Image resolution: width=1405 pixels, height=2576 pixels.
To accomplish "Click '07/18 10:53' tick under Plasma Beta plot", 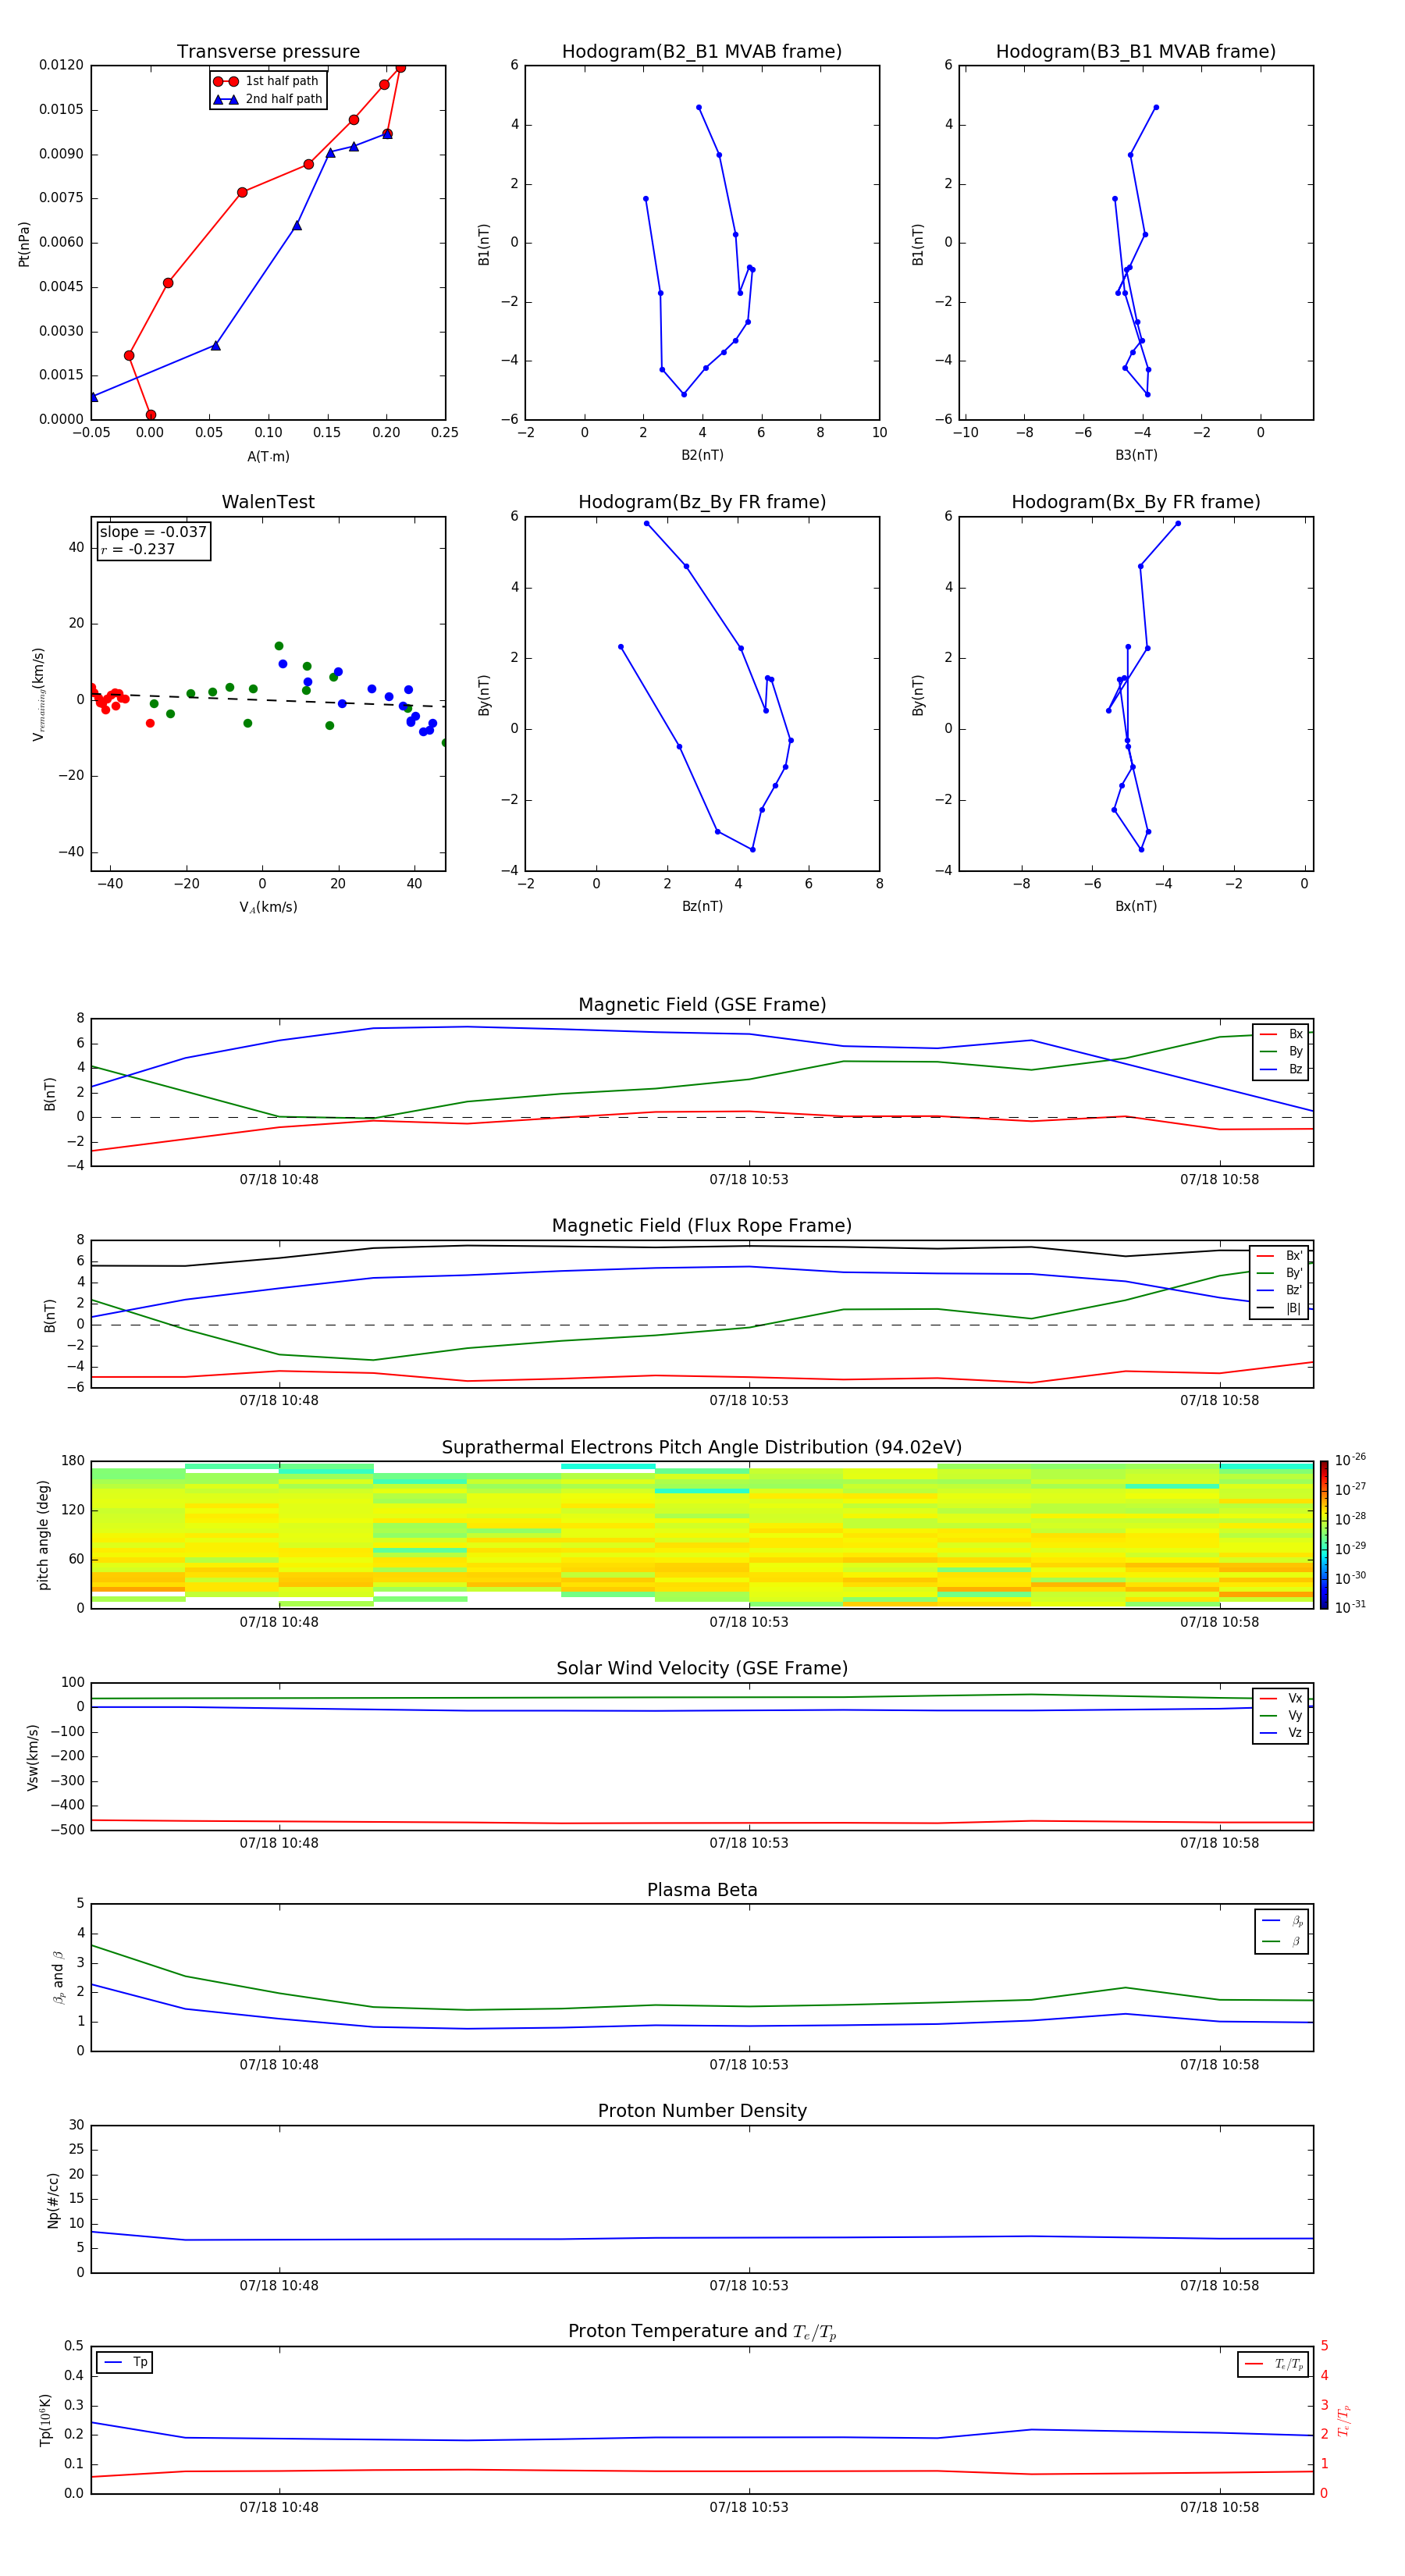I will (749, 2065).
